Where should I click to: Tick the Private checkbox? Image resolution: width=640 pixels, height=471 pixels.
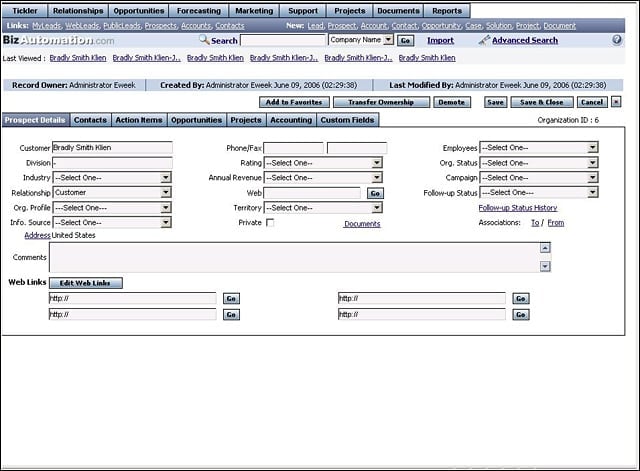270,222
